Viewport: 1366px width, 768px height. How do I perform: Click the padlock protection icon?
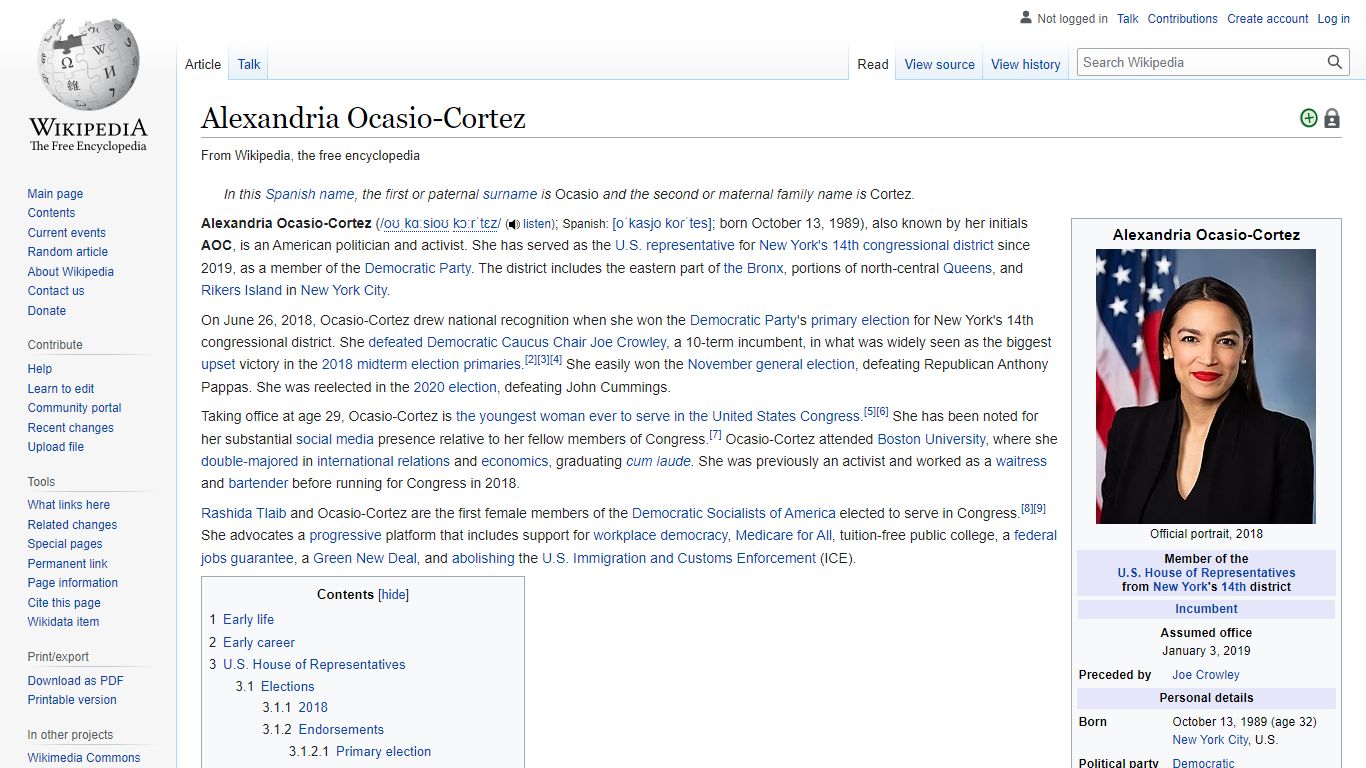point(1332,118)
